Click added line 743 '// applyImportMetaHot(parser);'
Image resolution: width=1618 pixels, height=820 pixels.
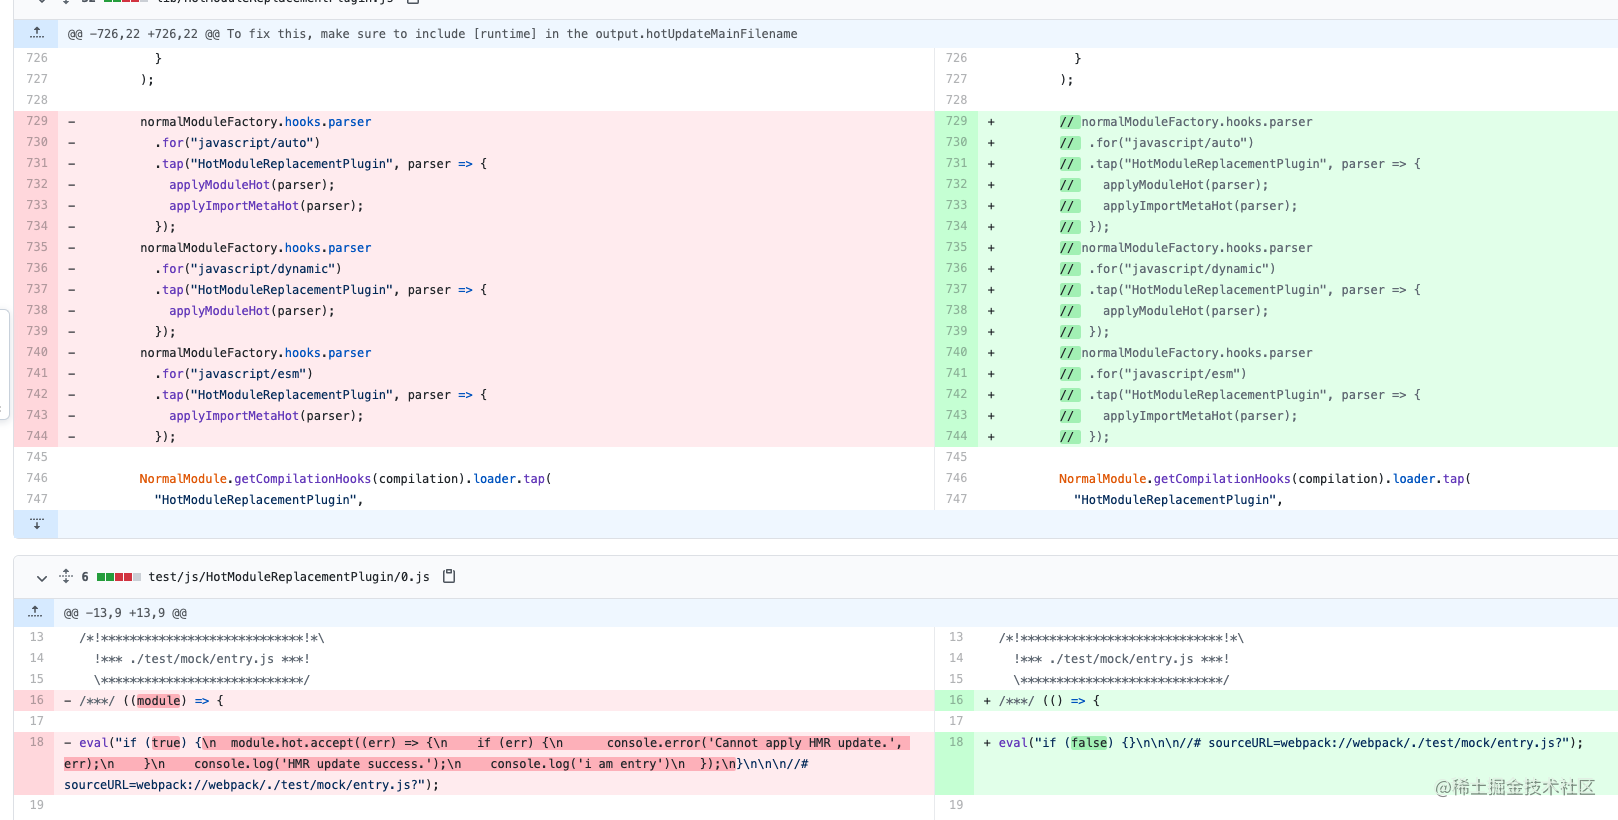coord(1178,416)
